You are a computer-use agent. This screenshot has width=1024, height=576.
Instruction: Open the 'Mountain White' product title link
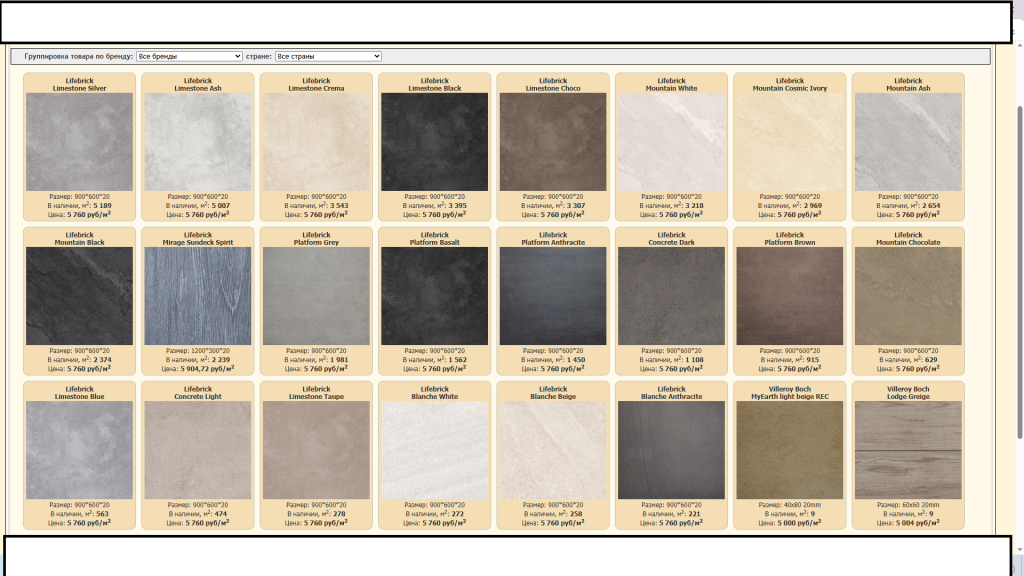click(x=672, y=88)
